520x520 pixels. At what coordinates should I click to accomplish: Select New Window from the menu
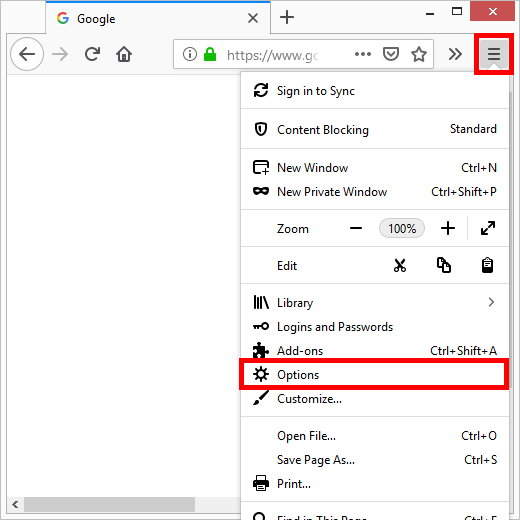coord(375,168)
